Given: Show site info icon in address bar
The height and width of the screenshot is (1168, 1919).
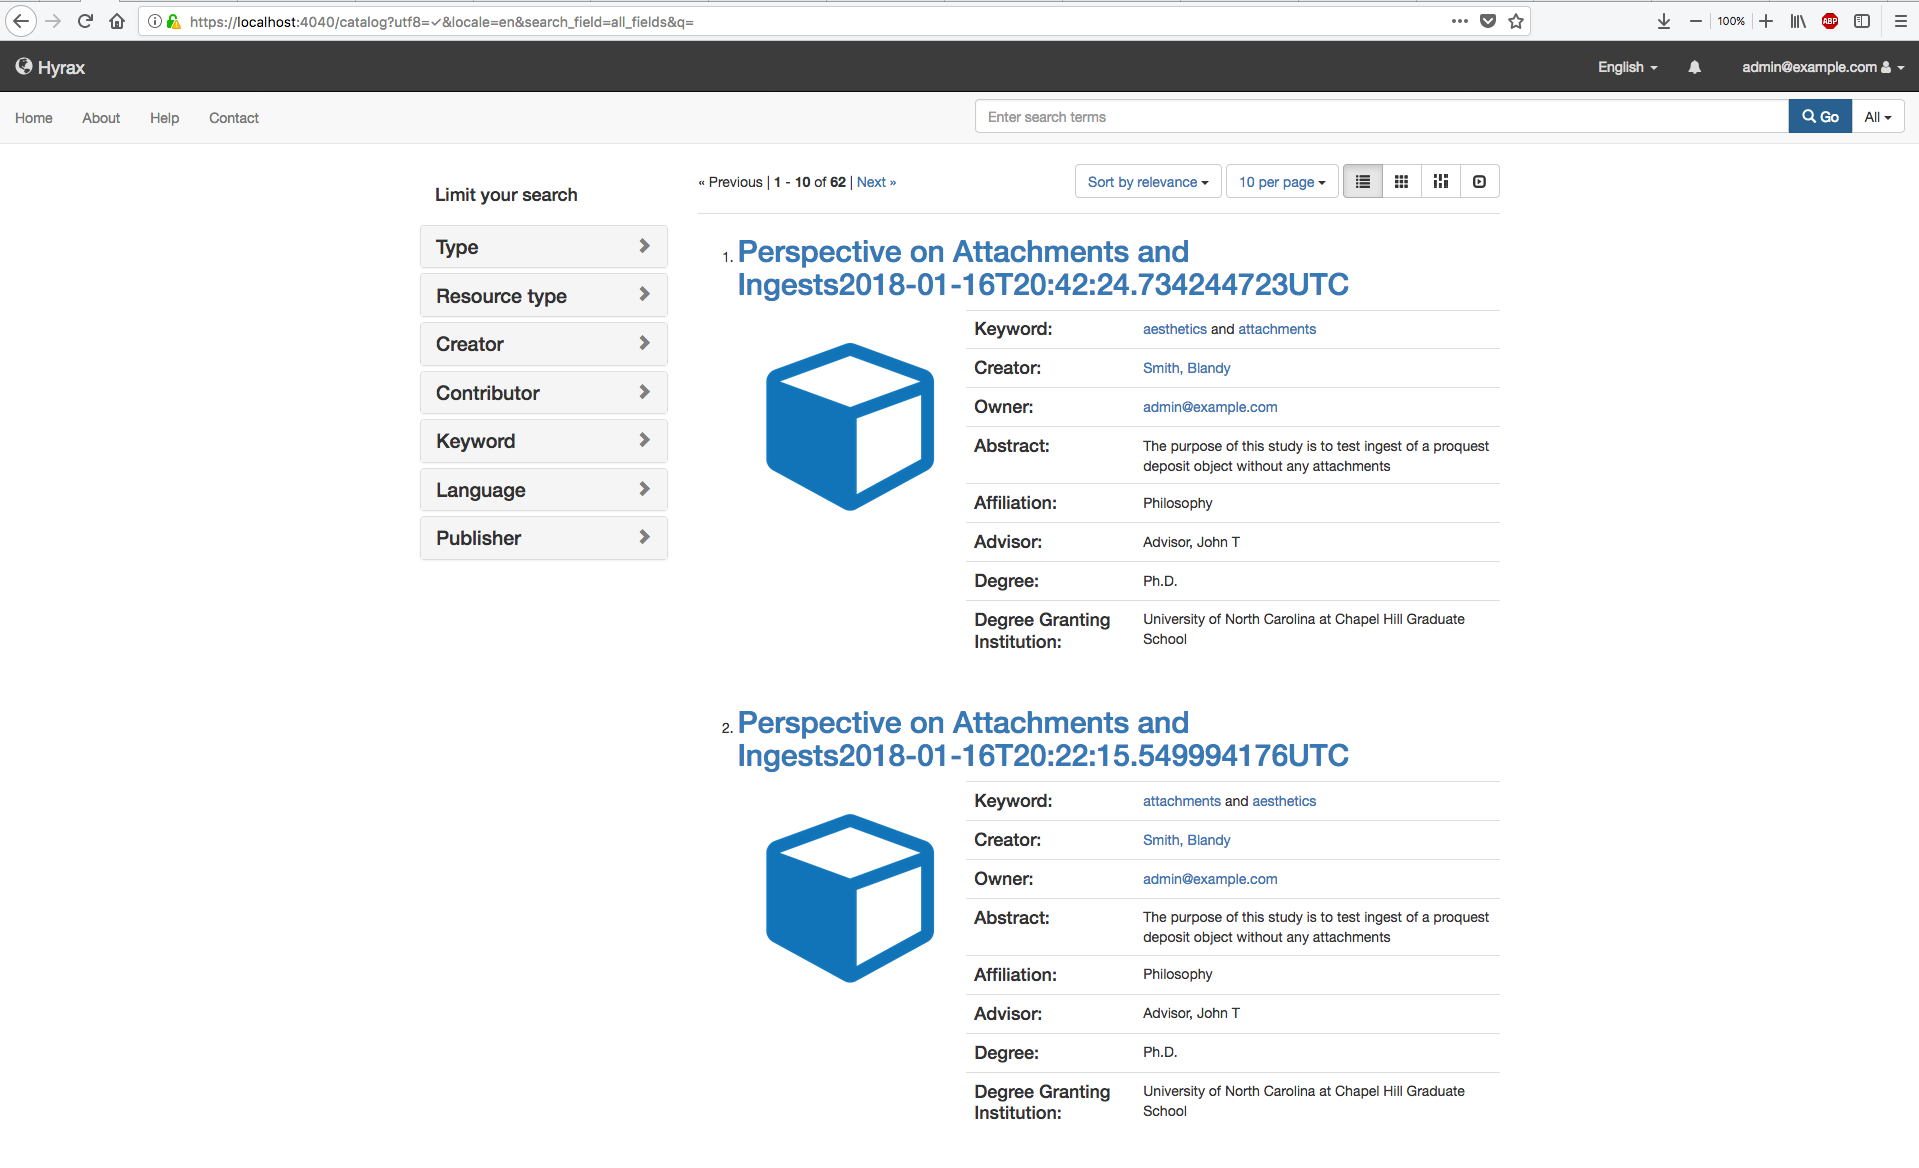Looking at the screenshot, I should point(155,21).
